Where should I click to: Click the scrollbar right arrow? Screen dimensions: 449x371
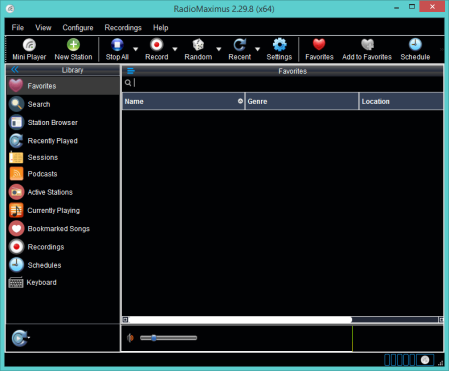[x=441, y=320]
